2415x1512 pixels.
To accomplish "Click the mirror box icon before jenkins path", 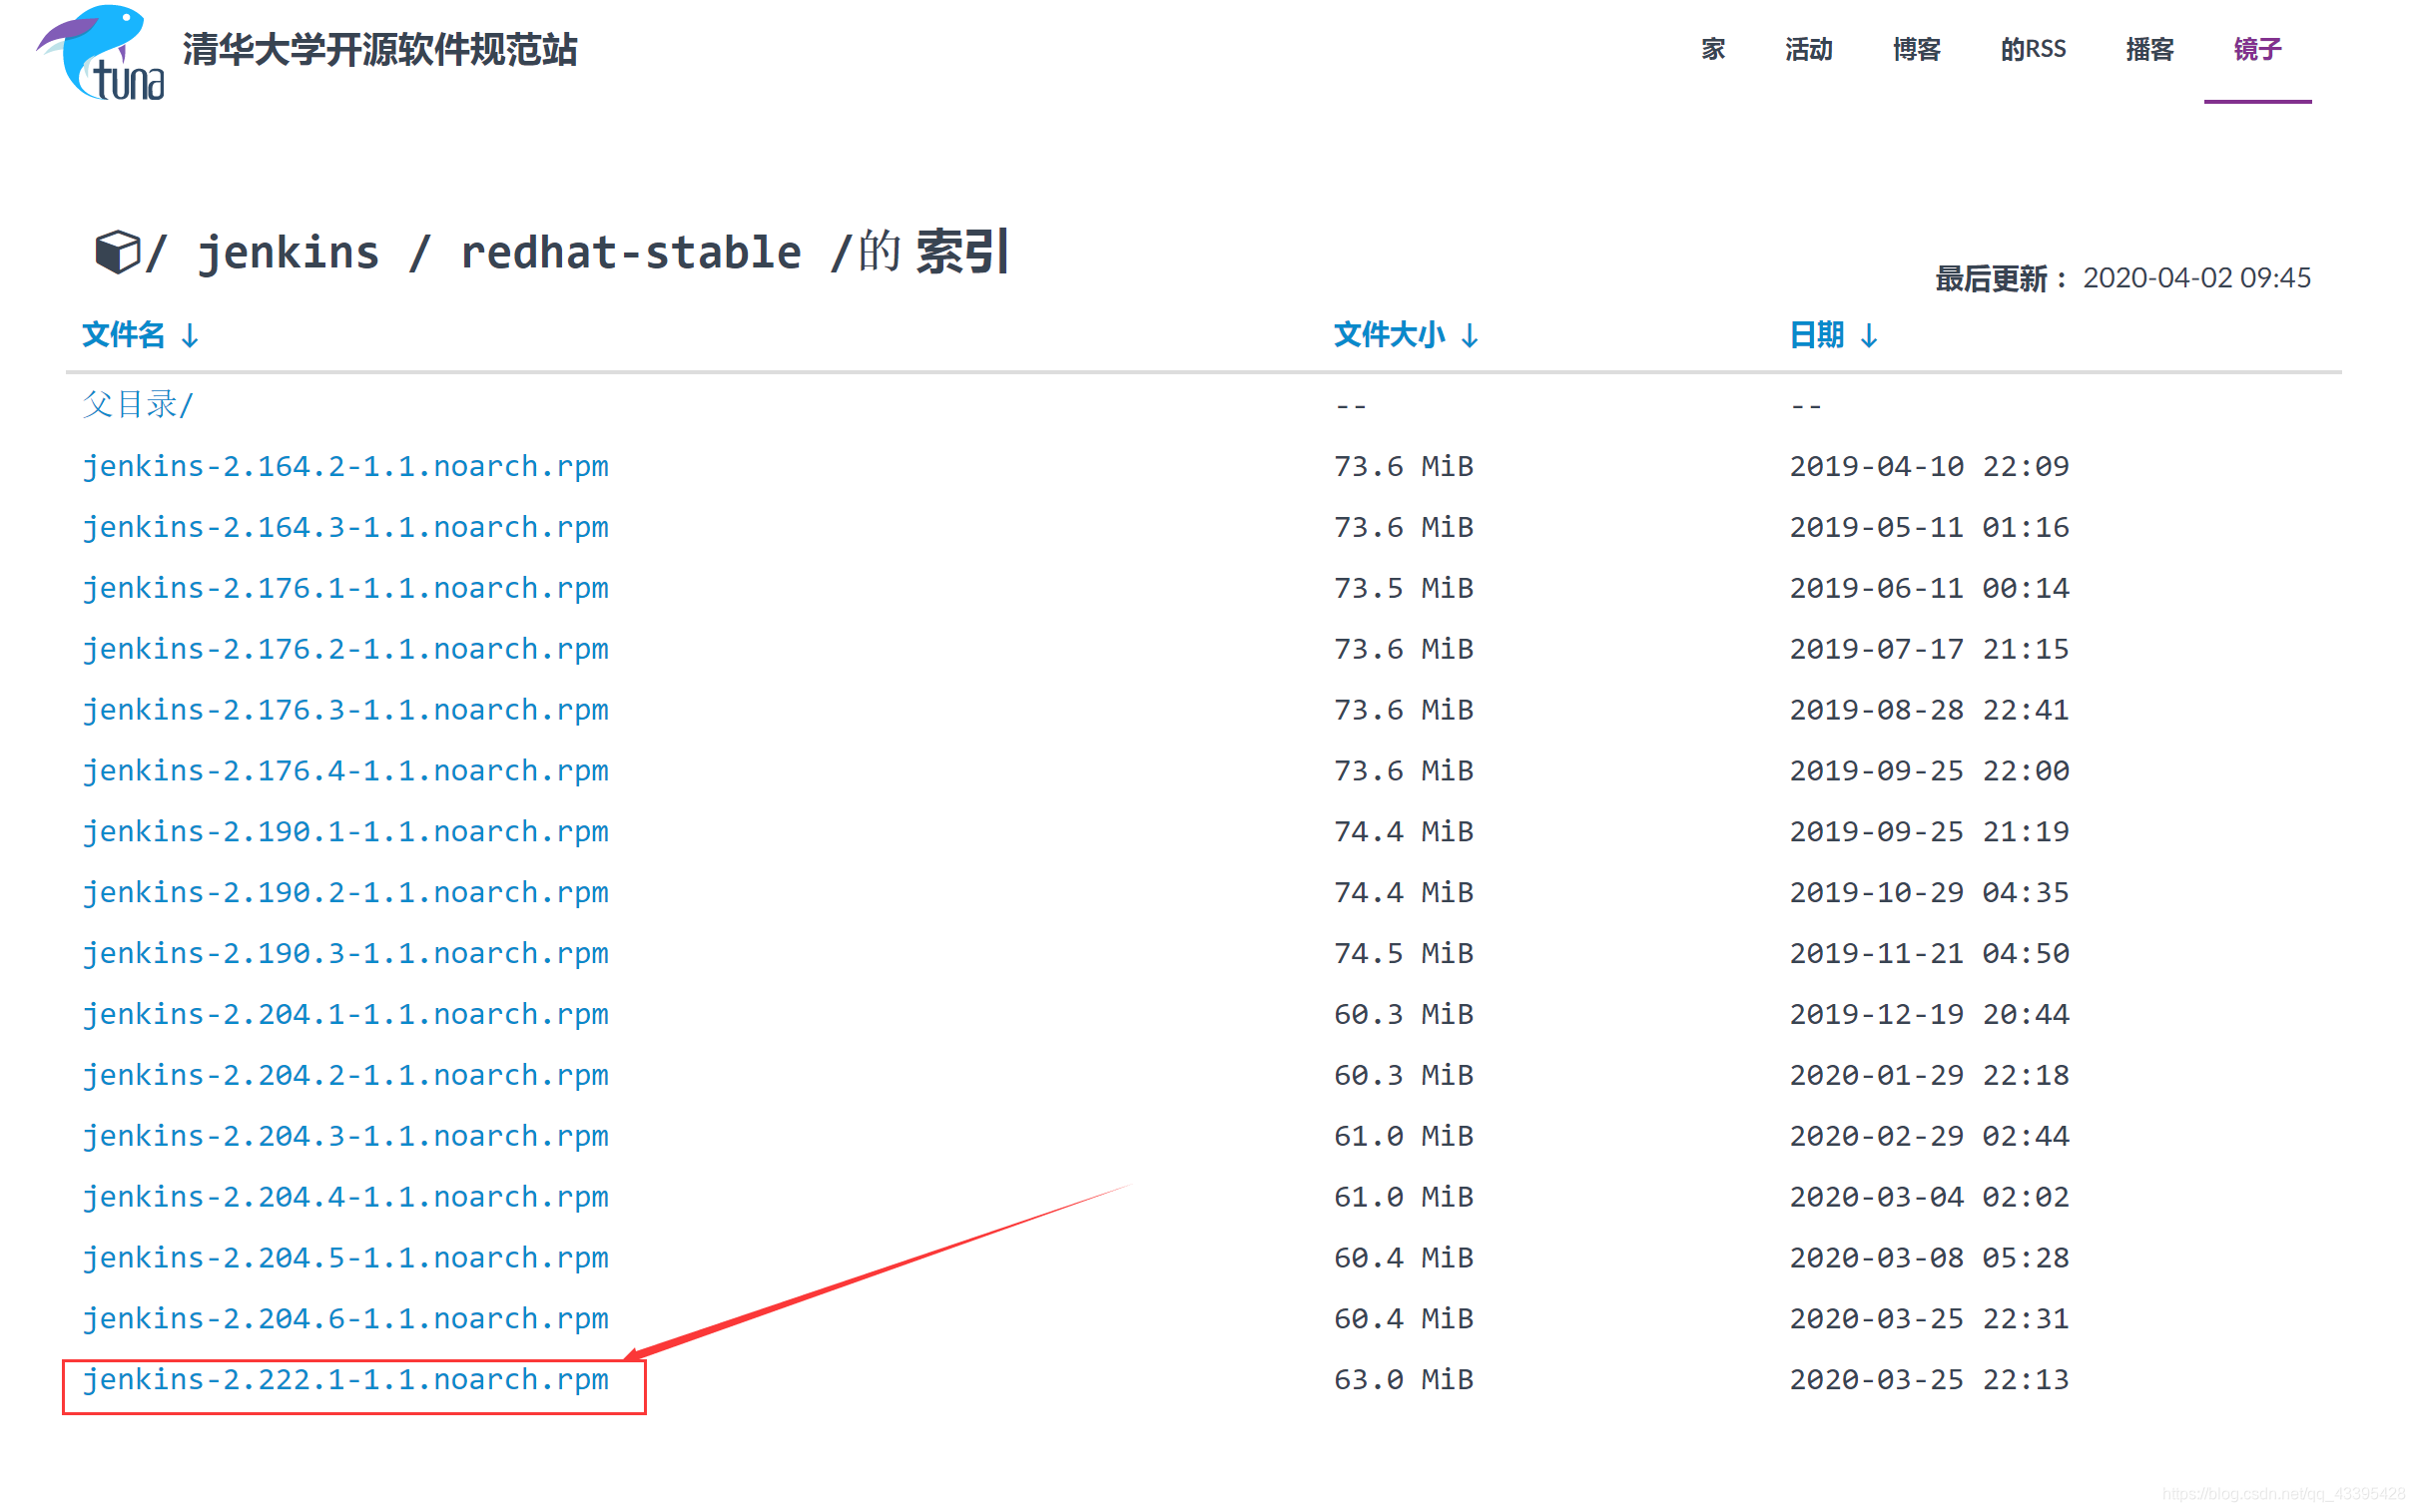I will [117, 252].
